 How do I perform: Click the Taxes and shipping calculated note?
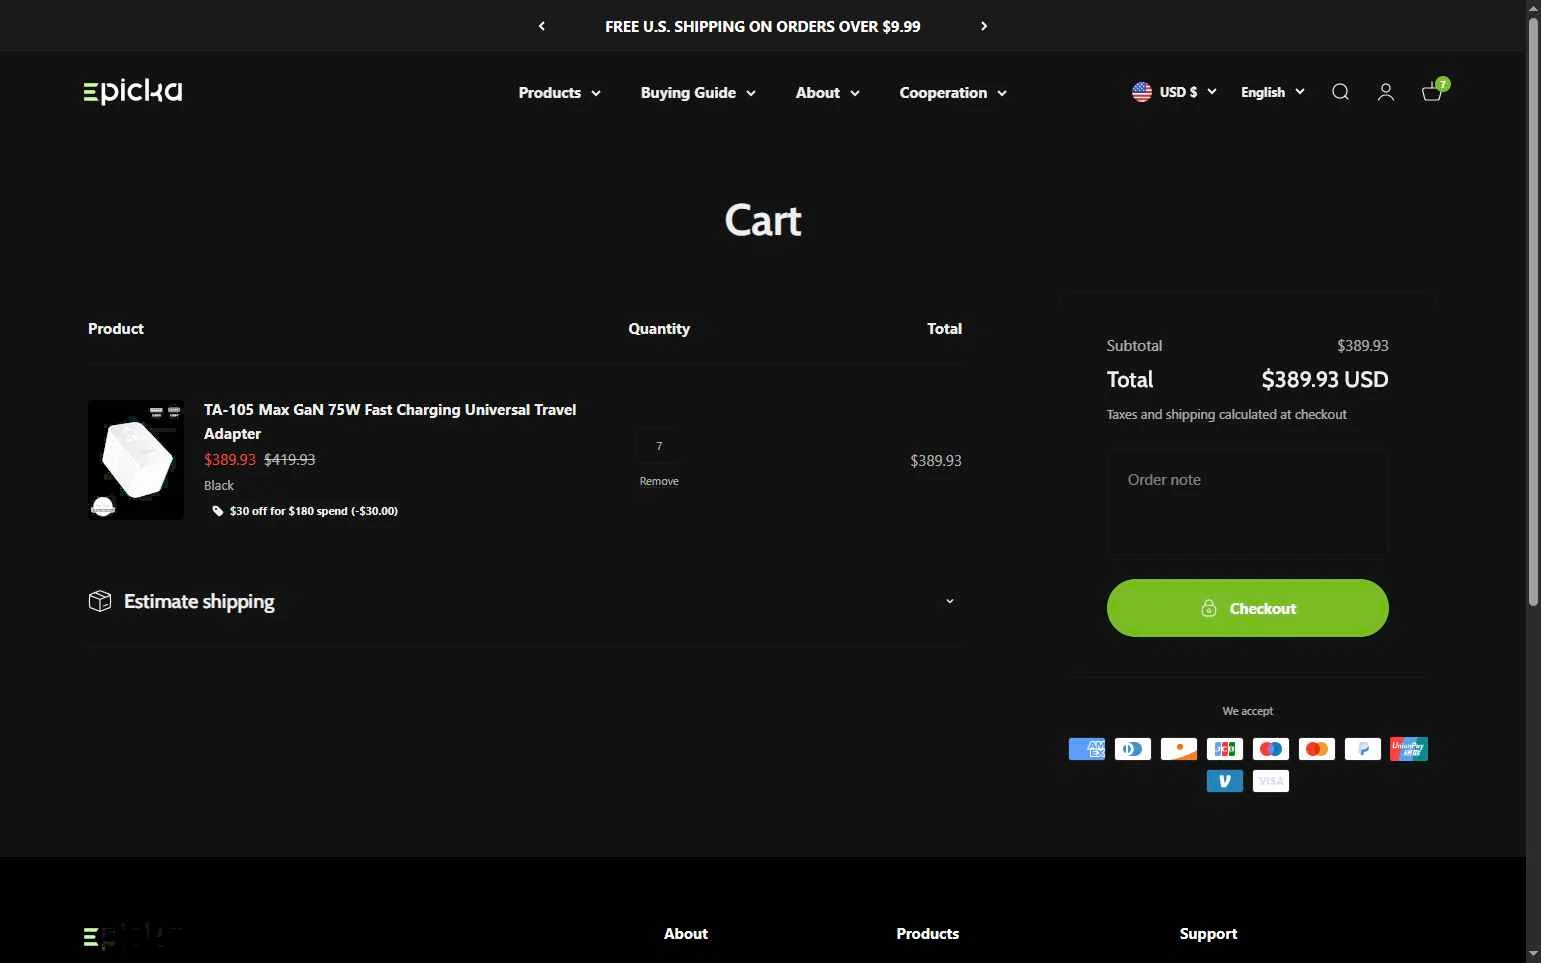[1227, 414]
